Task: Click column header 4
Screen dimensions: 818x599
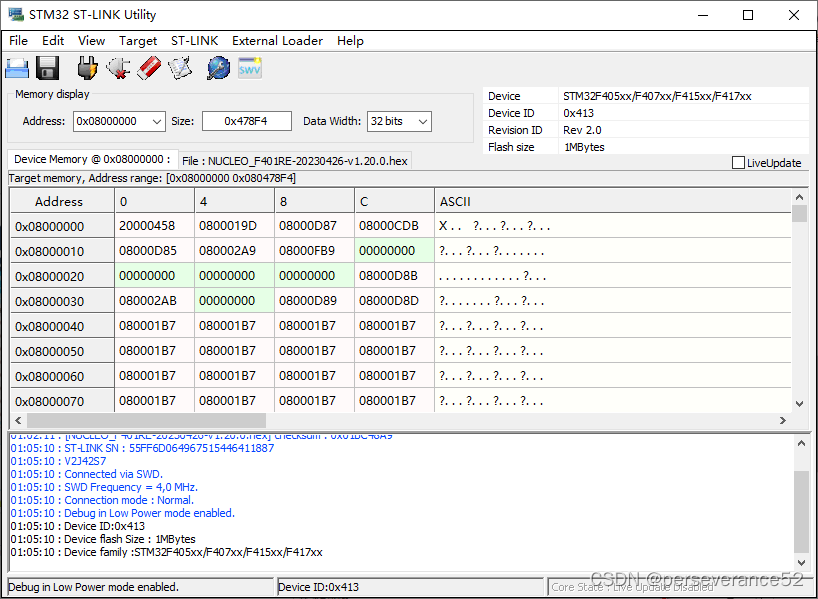Action: click(x=234, y=201)
